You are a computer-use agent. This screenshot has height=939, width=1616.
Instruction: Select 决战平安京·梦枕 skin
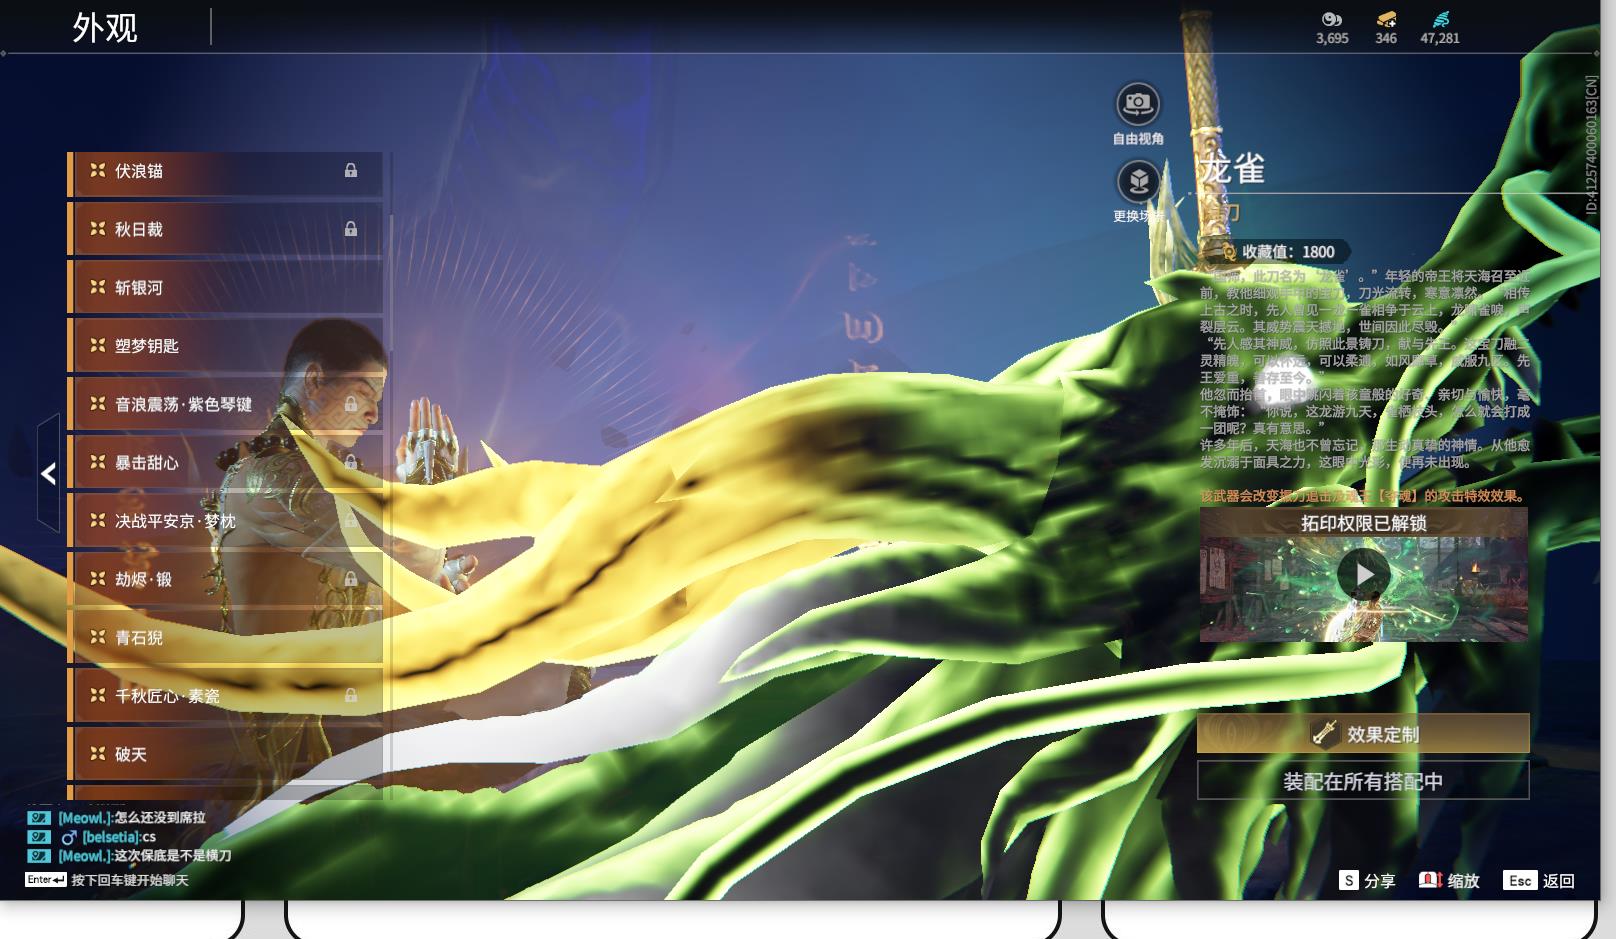tap(225, 520)
